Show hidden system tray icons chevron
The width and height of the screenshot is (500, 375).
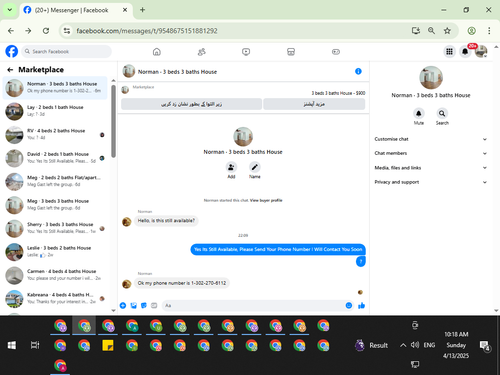point(403,345)
